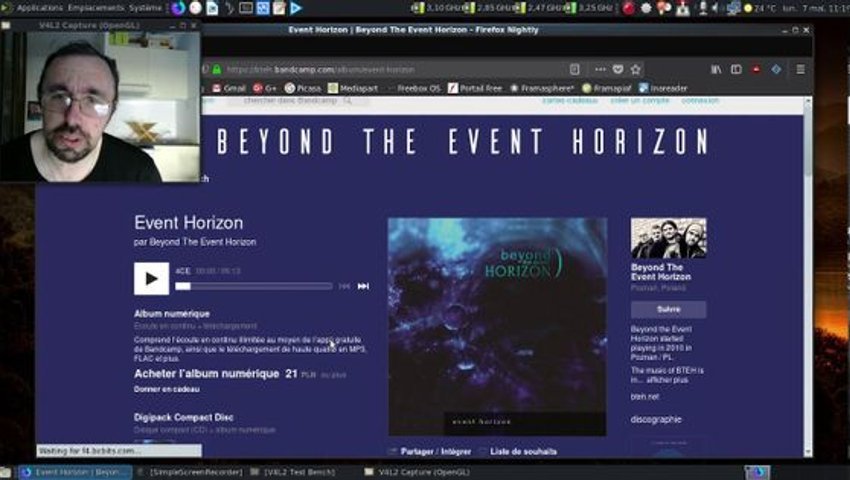This screenshot has width=850, height=480.
Task: Open the Firefox hamburger menu
Action: [800, 69]
